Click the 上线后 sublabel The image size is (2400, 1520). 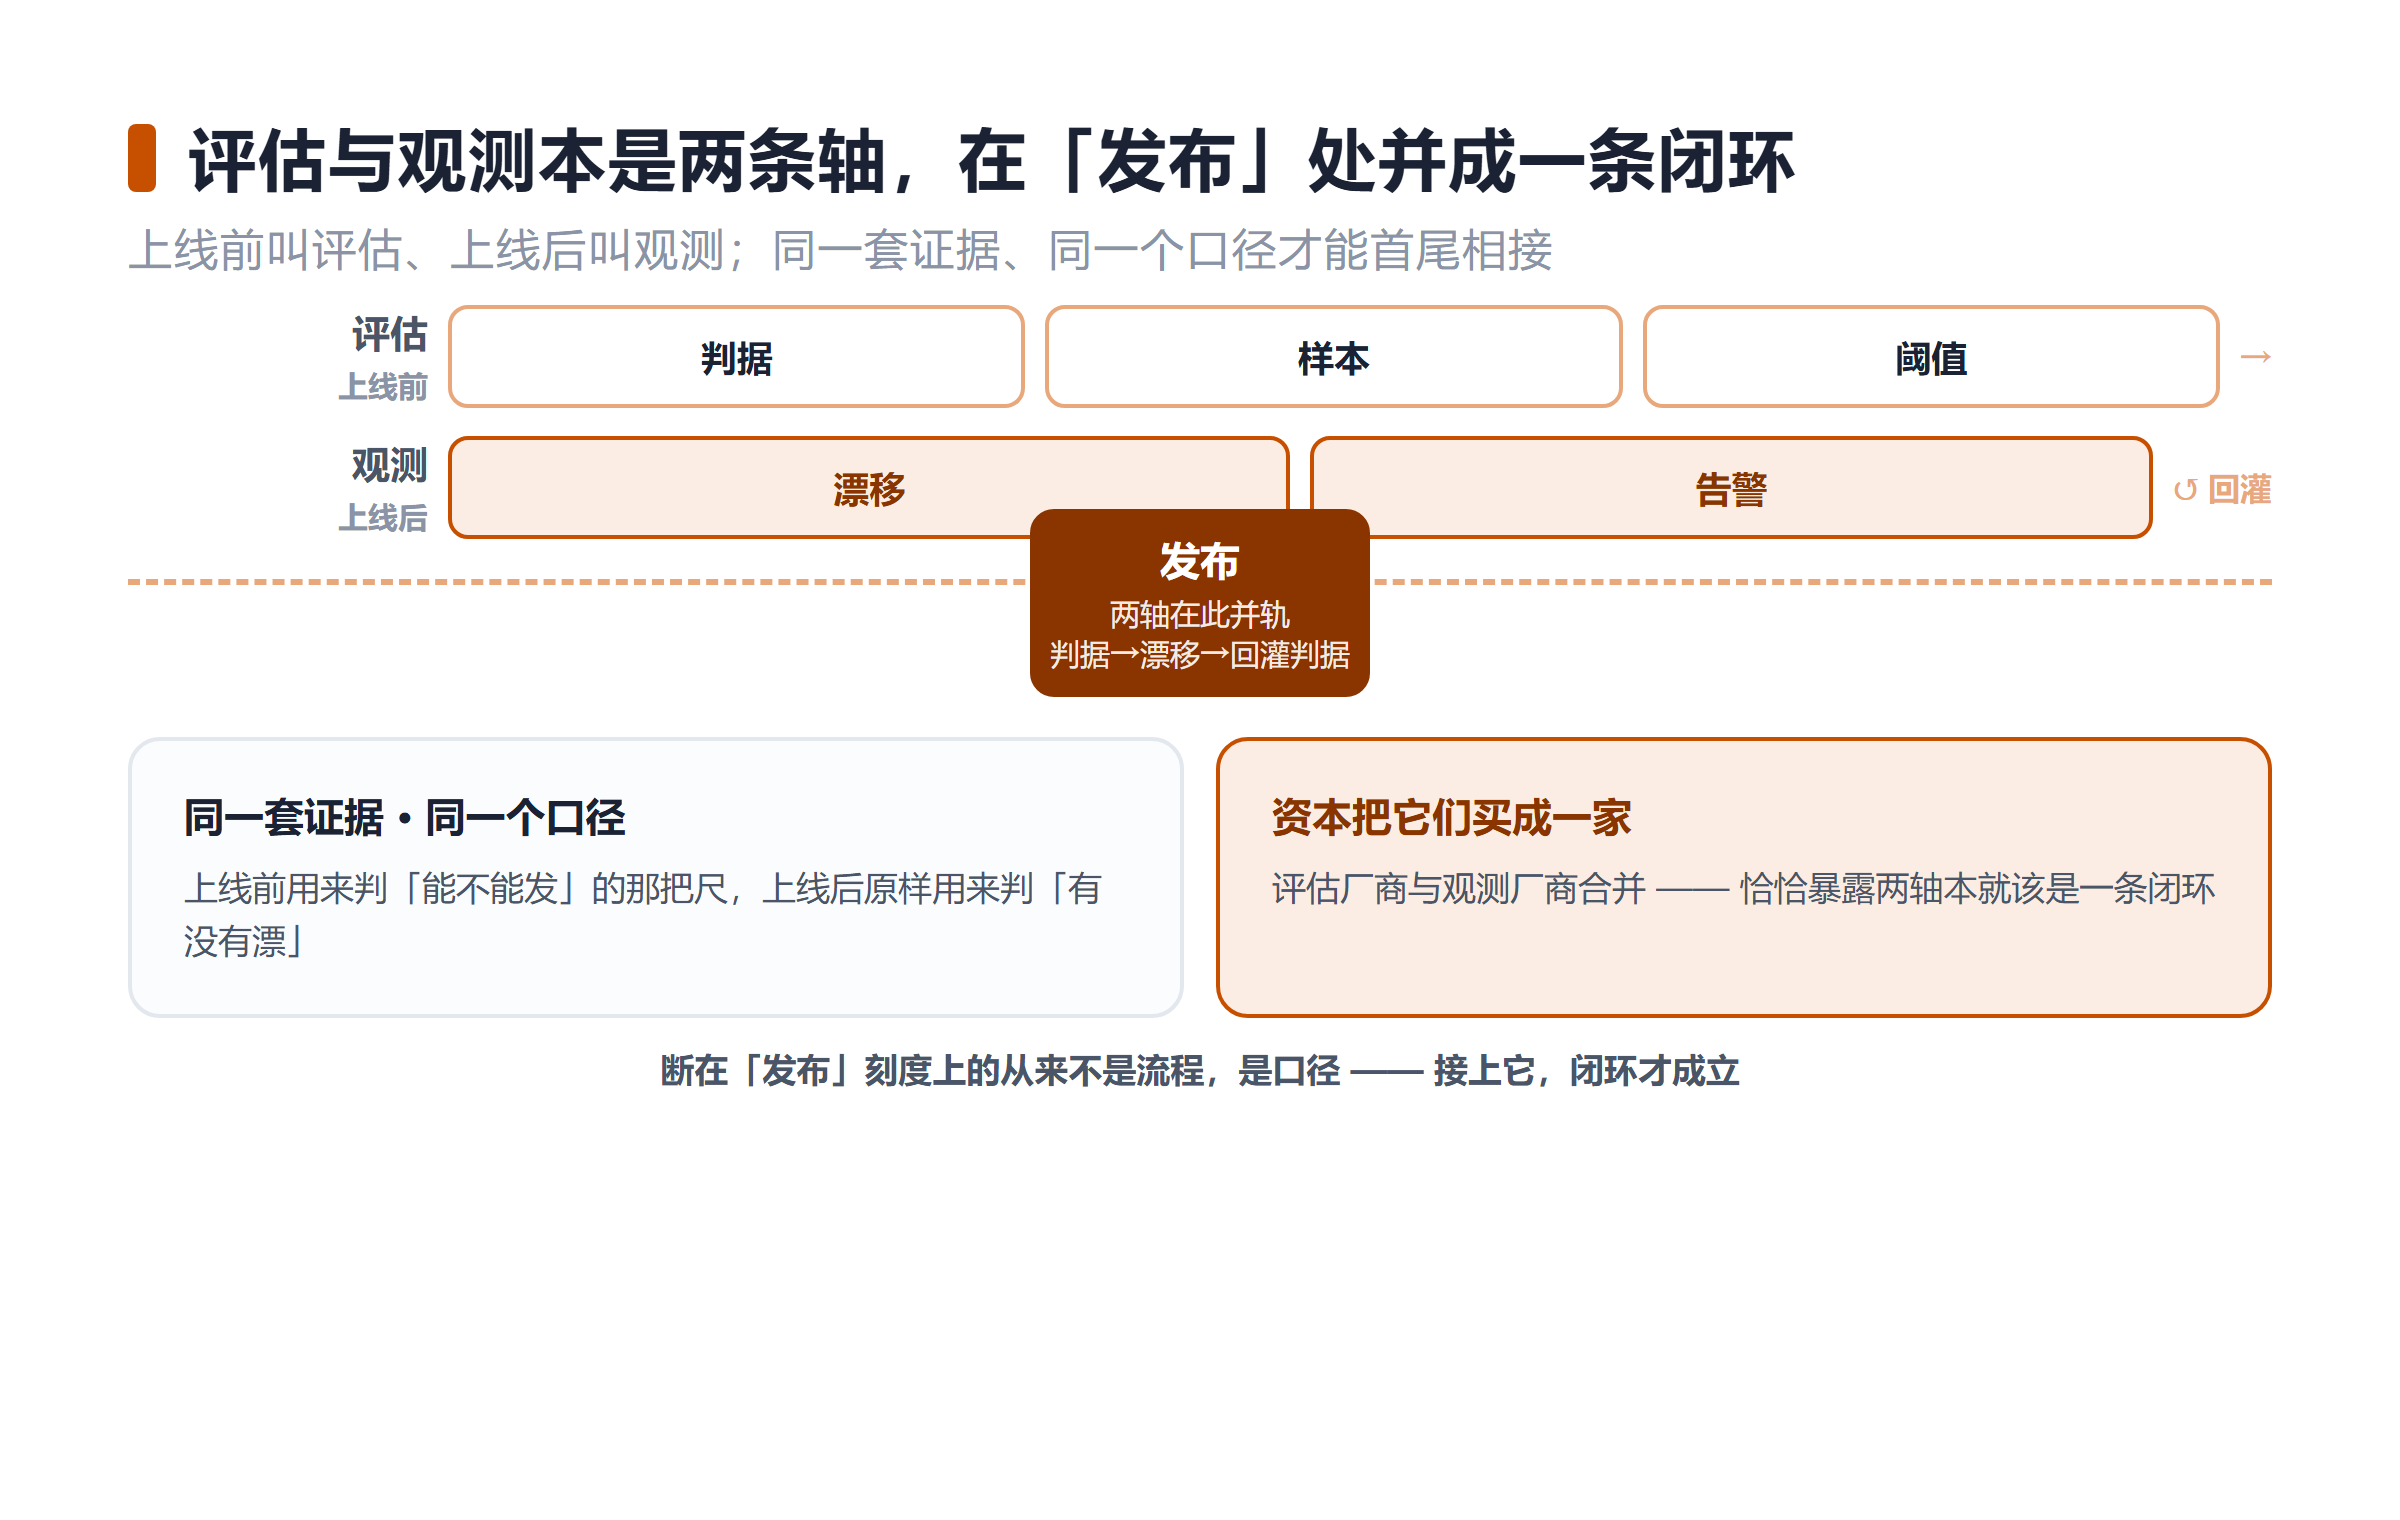[383, 518]
